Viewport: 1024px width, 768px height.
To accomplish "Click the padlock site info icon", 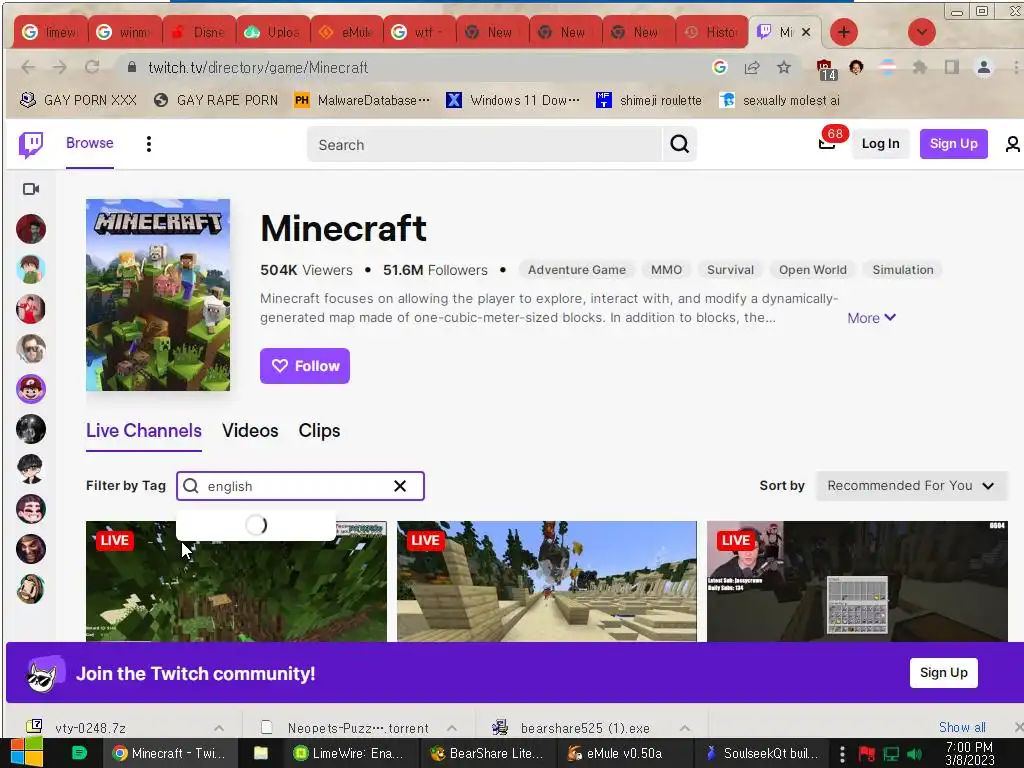I will click(132, 67).
